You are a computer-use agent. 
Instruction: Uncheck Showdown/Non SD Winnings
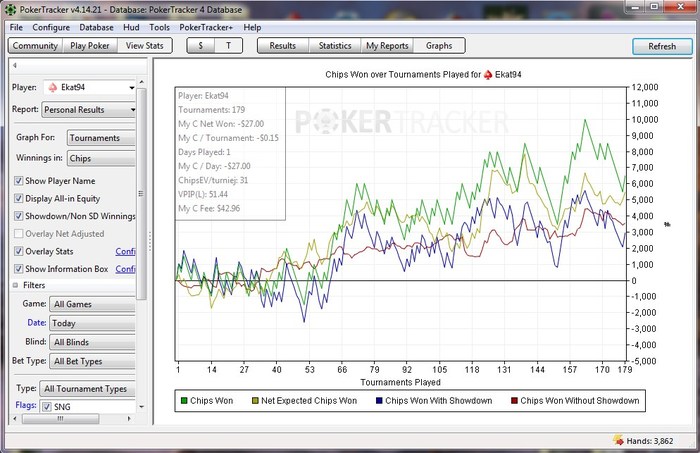(x=19, y=216)
